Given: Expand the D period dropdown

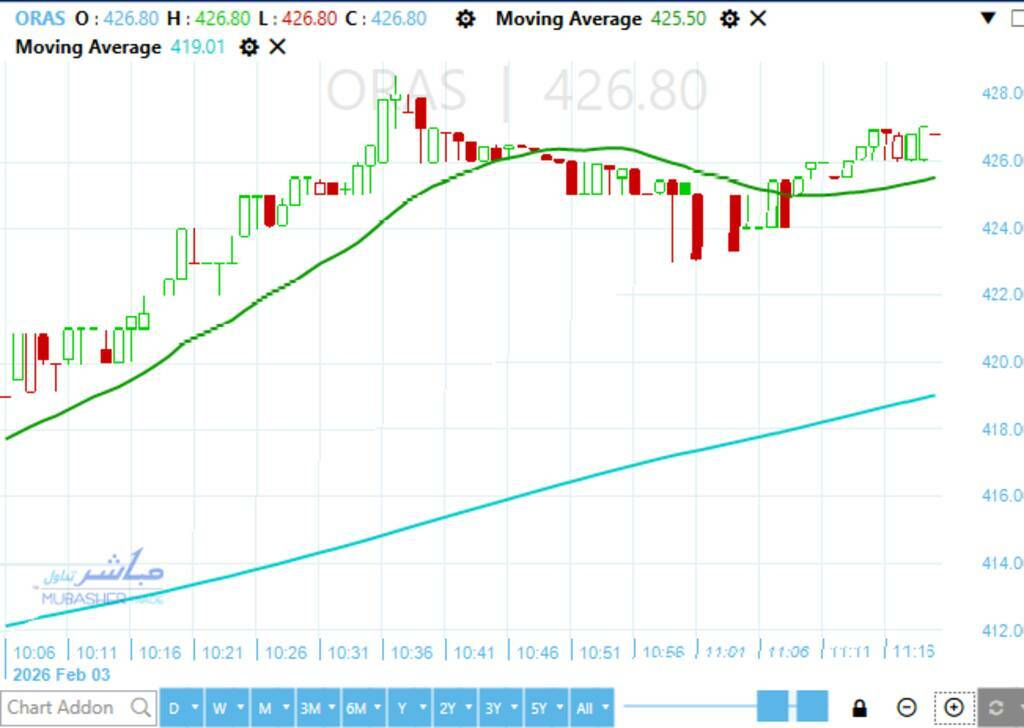Looking at the screenshot, I should coord(193,708).
